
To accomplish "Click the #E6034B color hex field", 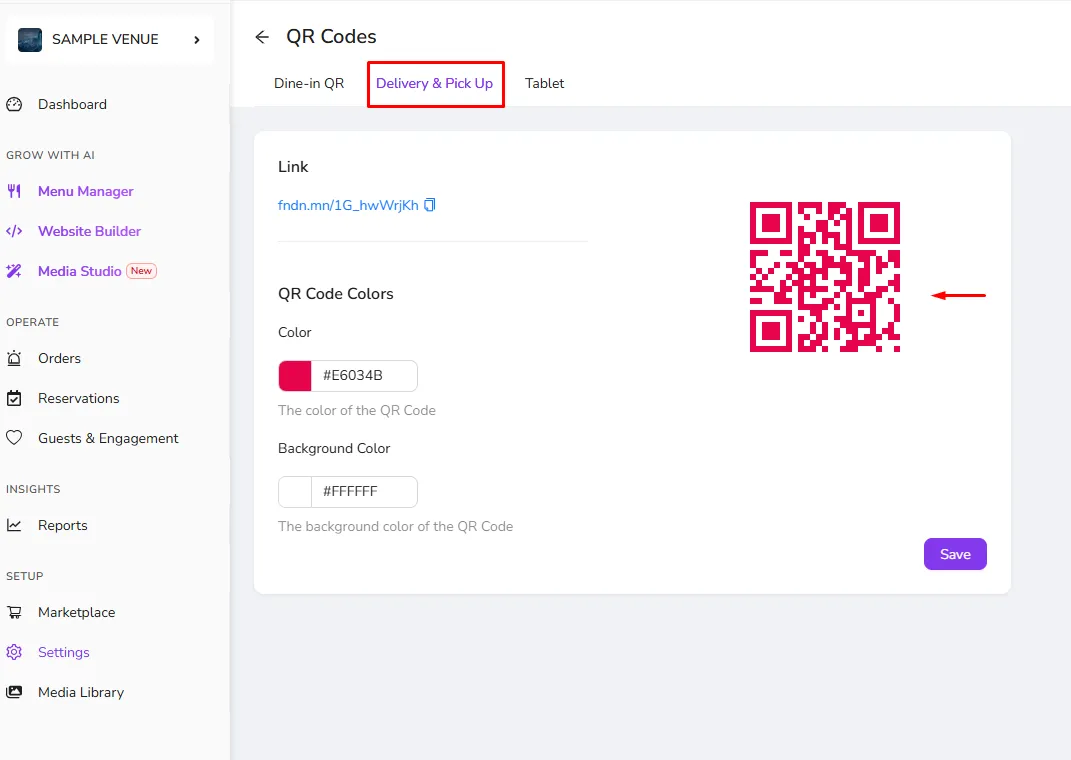I will point(364,376).
